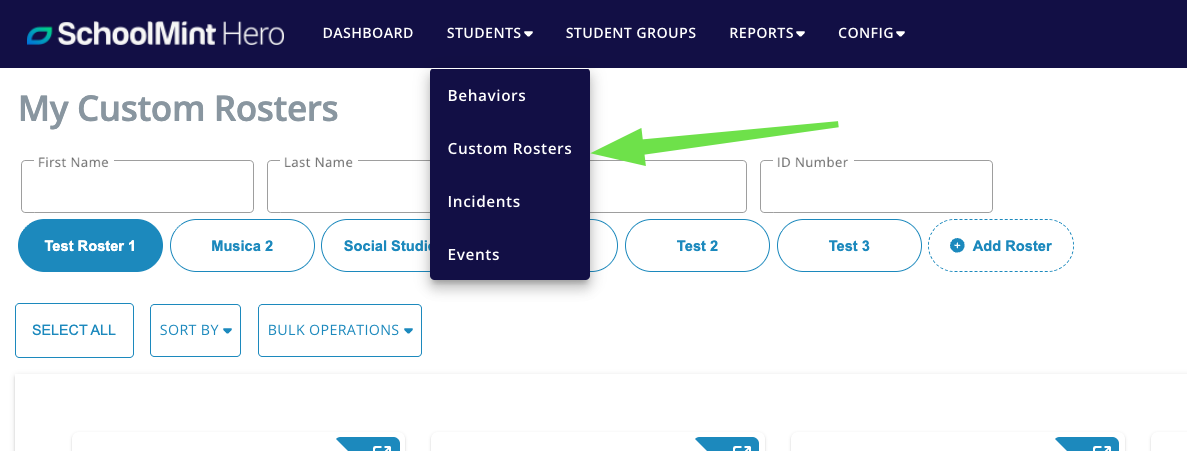Viewport: 1187px width, 451px height.
Task: Expand the BULK OPERATIONS dropdown
Action: pos(340,330)
